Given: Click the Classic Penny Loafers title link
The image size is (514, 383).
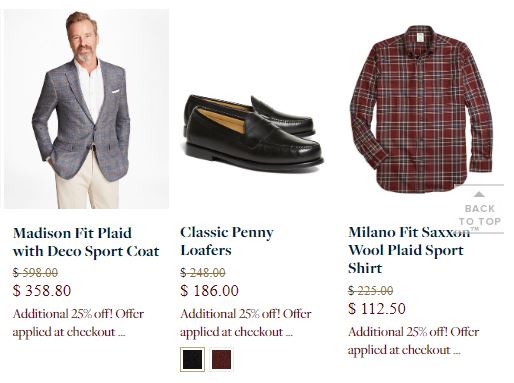Looking at the screenshot, I should point(227,241).
